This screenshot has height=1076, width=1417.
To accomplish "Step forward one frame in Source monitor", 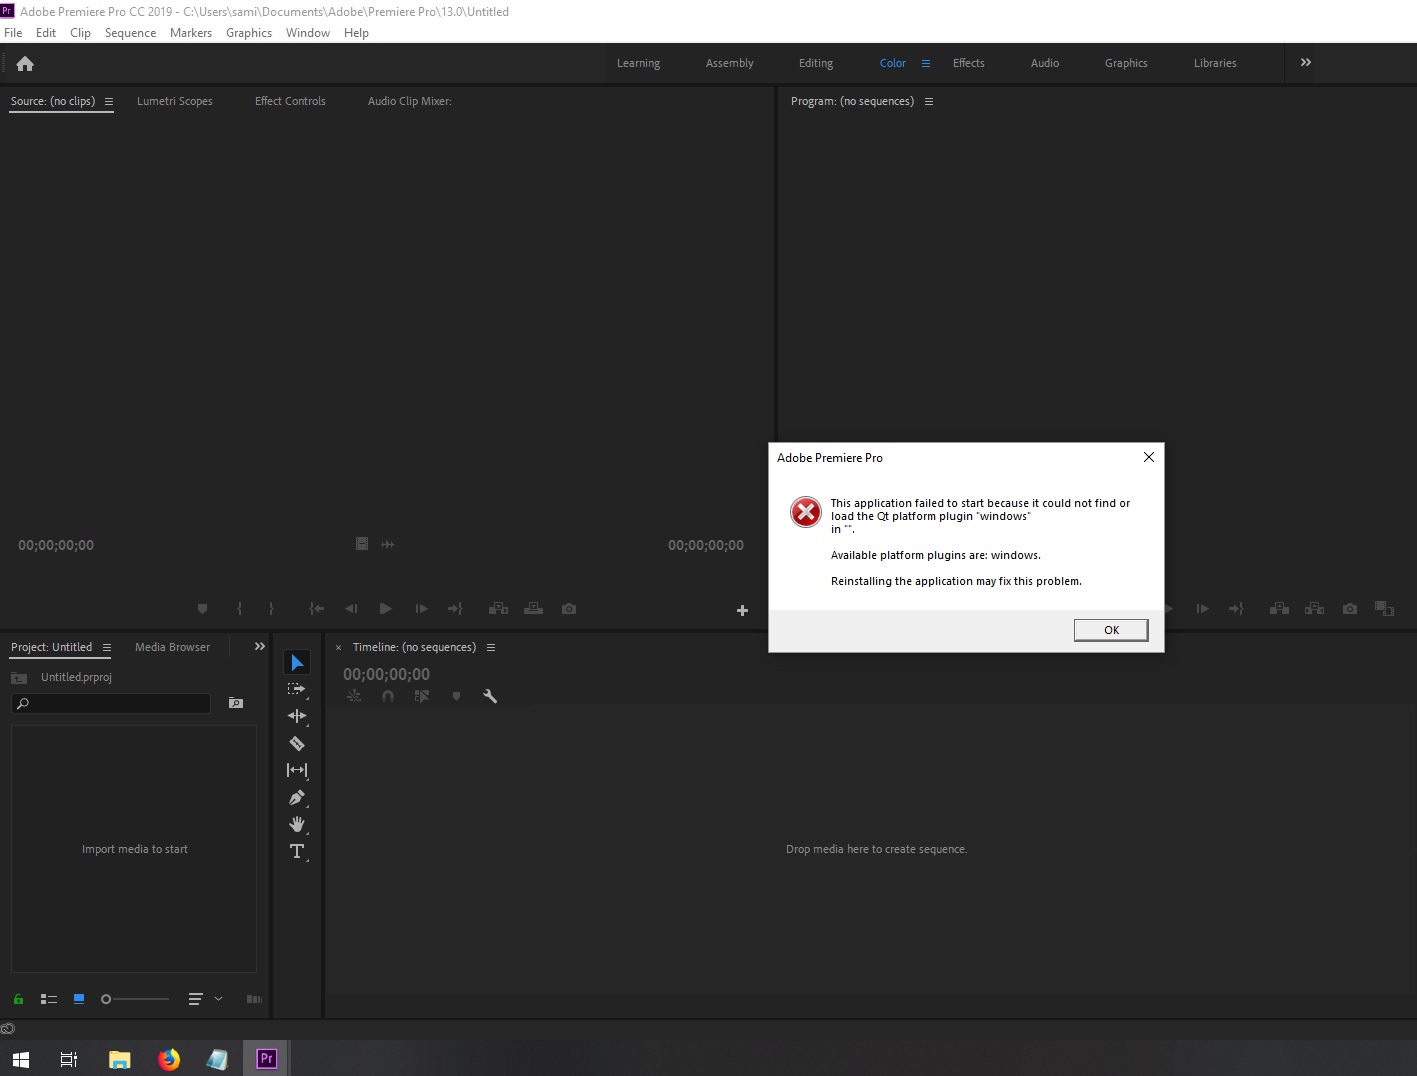I will (x=421, y=608).
